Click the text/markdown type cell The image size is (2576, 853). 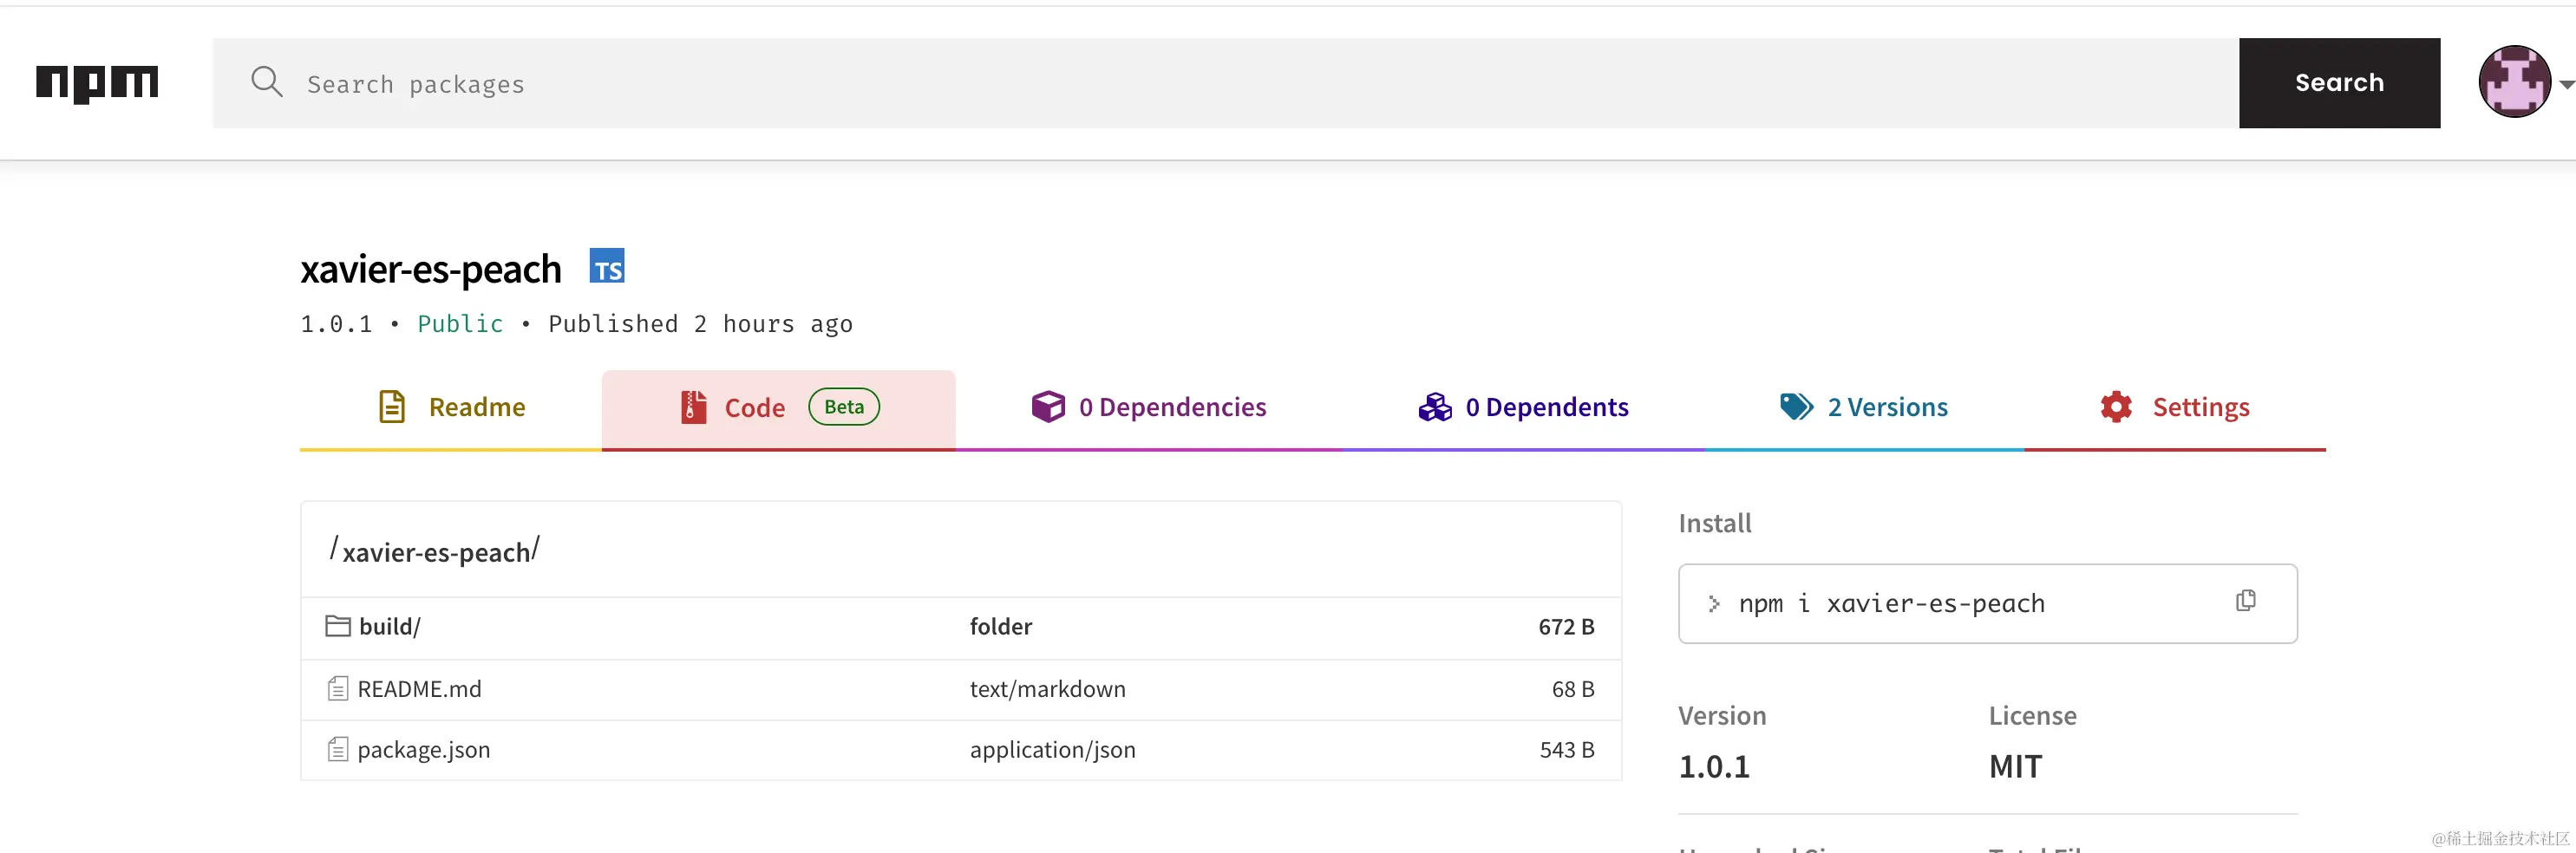1047,689
